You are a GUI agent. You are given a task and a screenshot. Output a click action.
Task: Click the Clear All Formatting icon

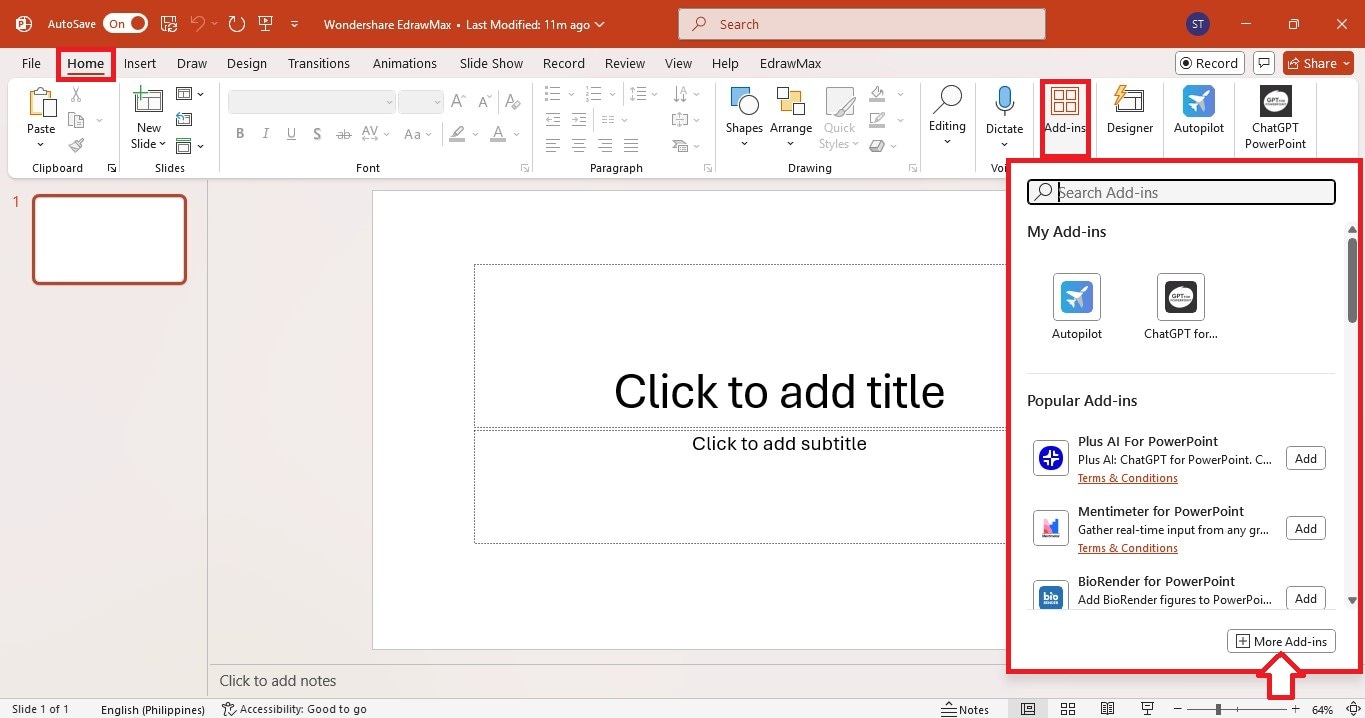(x=512, y=102)
